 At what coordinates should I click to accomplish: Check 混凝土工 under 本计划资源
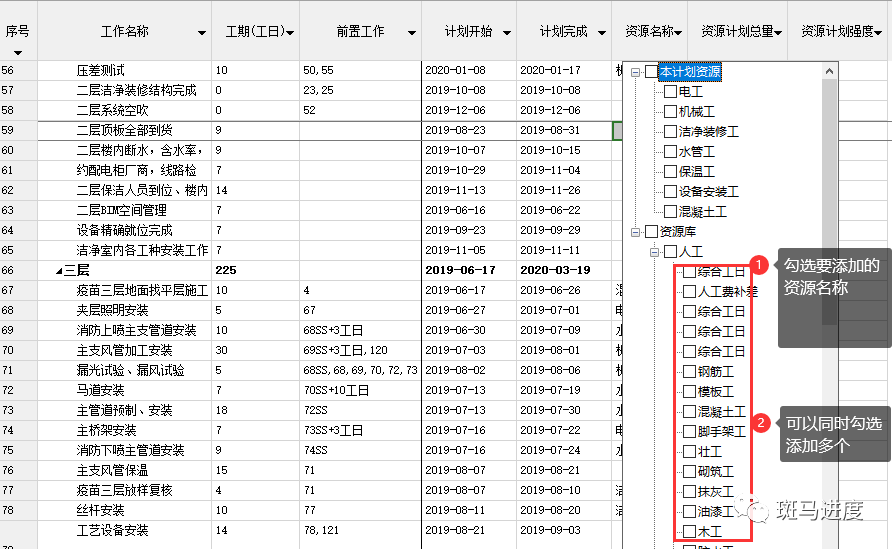pyautogui.click(x=671, y=212)
